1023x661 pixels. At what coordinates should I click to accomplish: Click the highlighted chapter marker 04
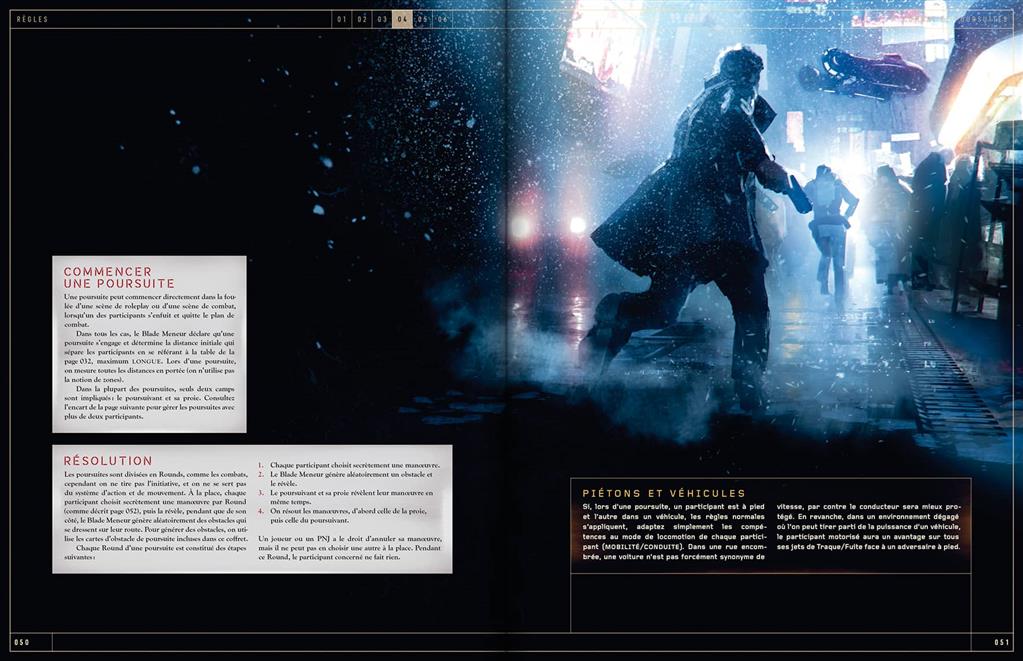point(401,17)
